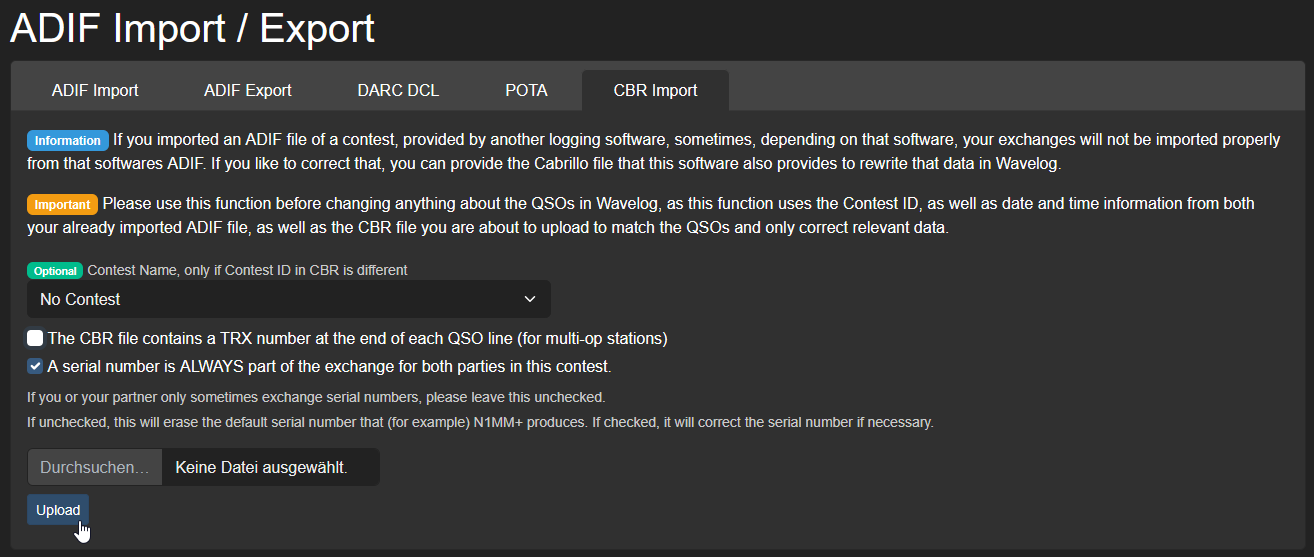
Task: Select the DARC DCL tab
Action: 398,90
